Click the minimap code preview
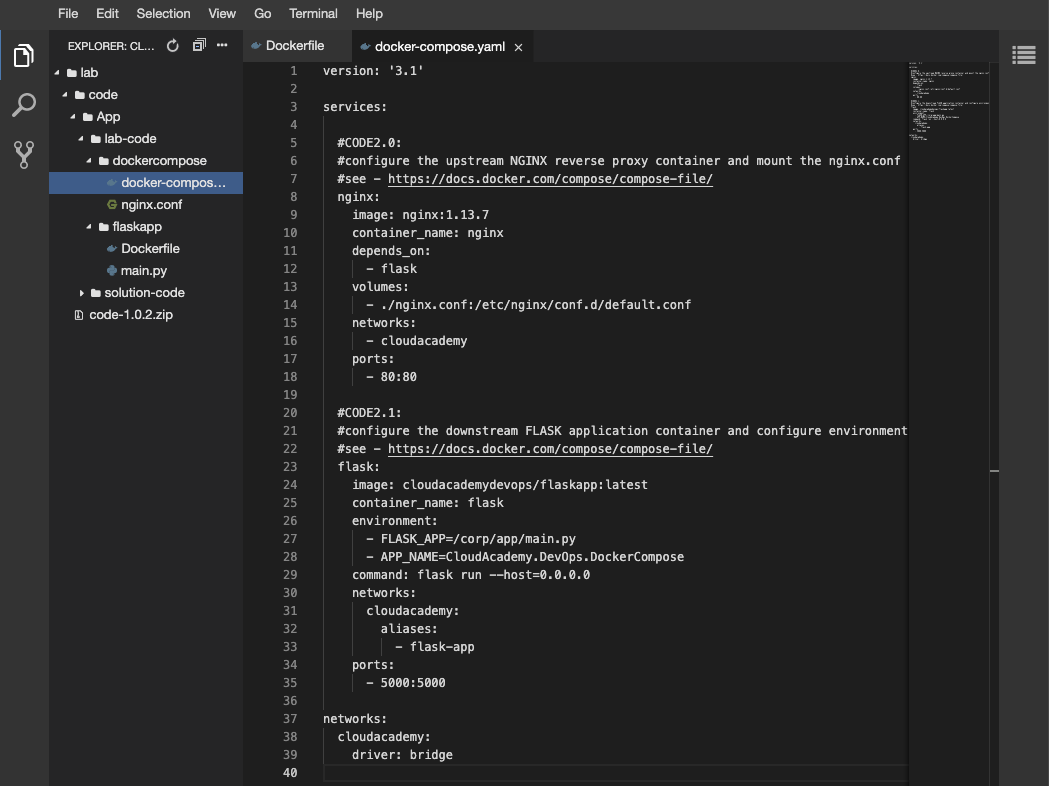This screenshot has width=1049, height=786. tap(945, 100)
